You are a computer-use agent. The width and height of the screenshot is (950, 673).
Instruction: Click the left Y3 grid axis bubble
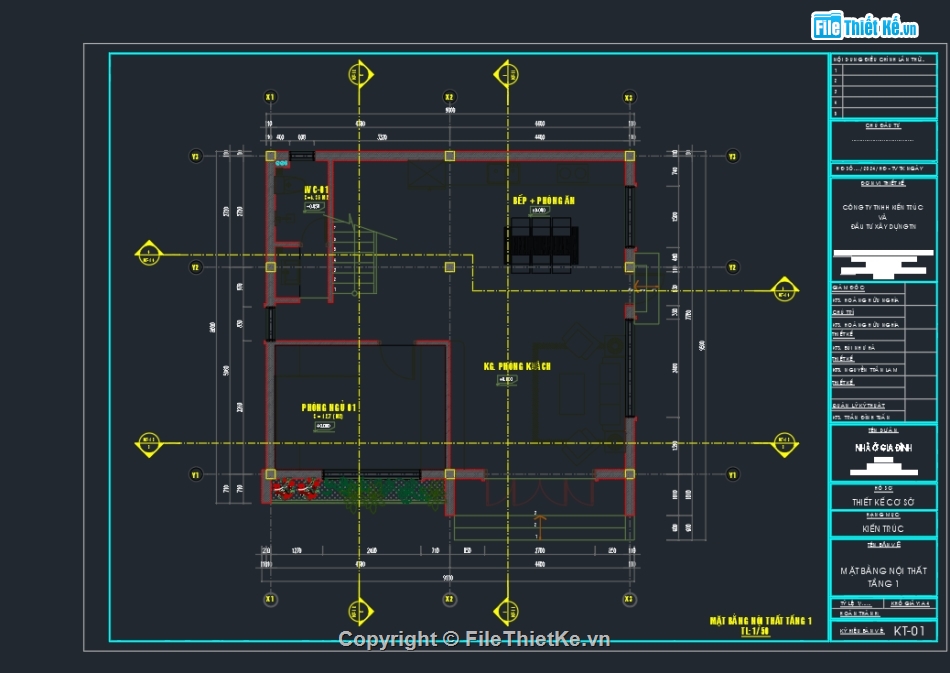click(x=197, y=156)
